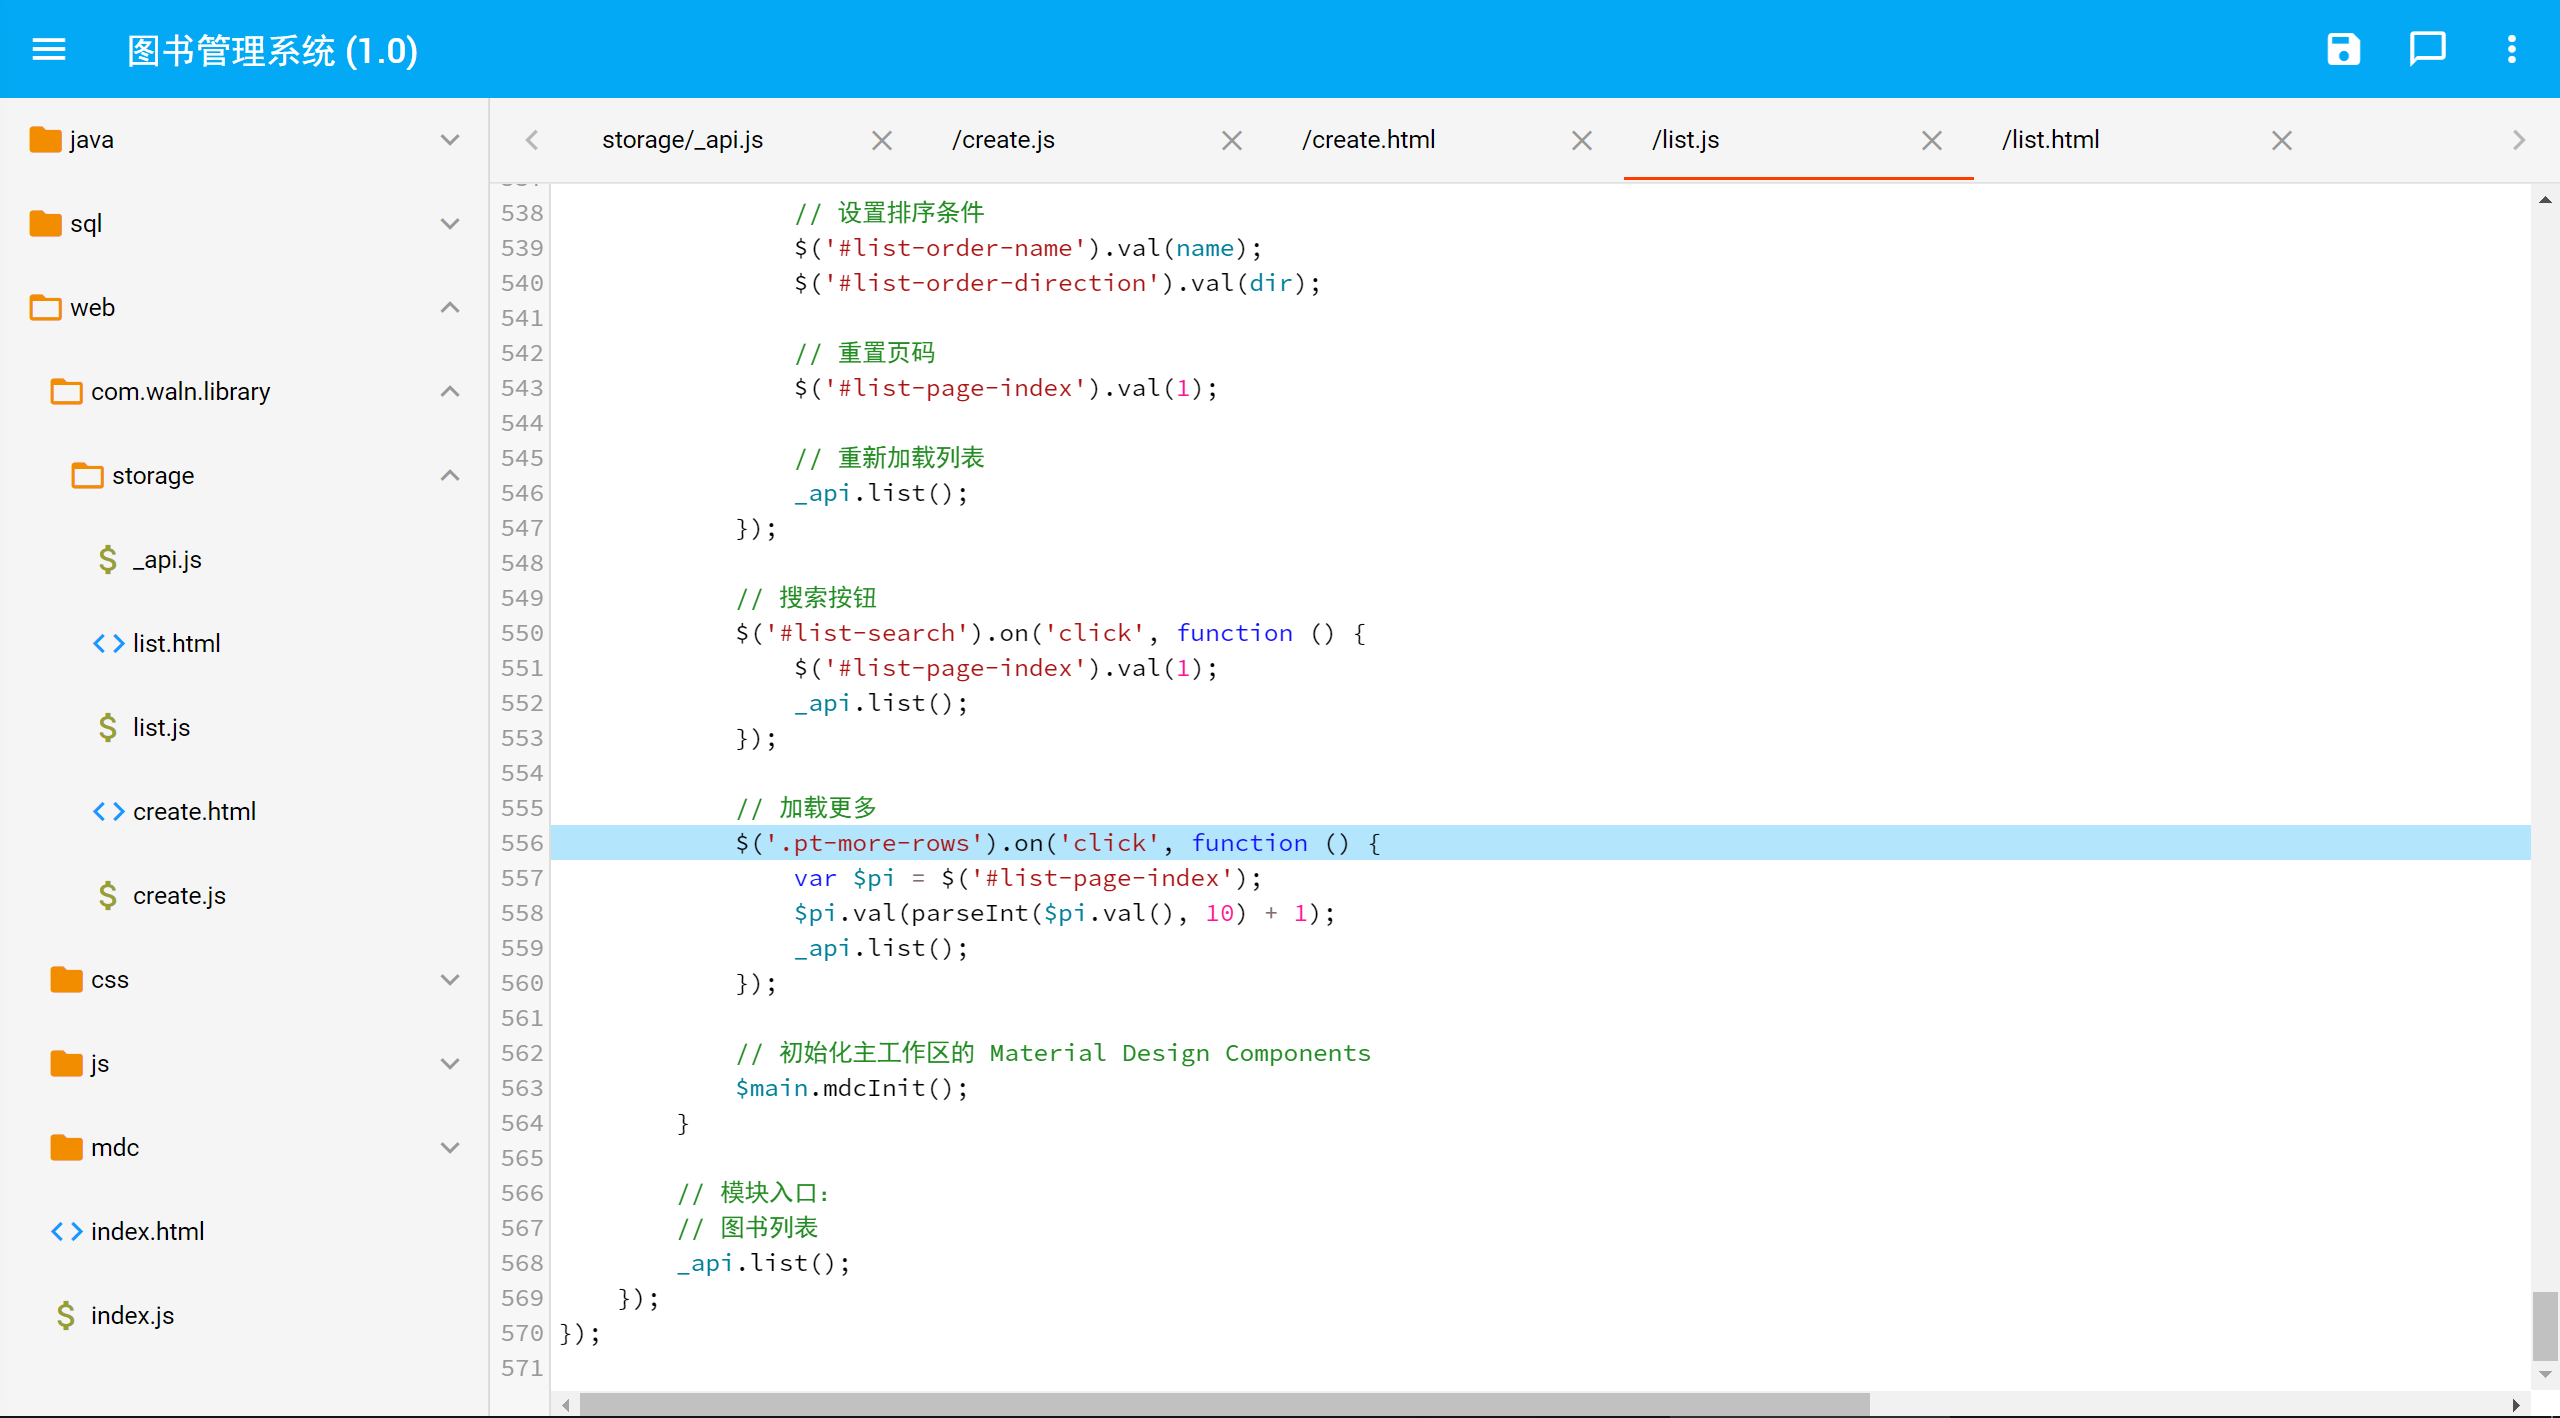The height and width of the screenshot is (1418, 2560).
Task: Open create.html in the file tree
Action: point(194,812)
